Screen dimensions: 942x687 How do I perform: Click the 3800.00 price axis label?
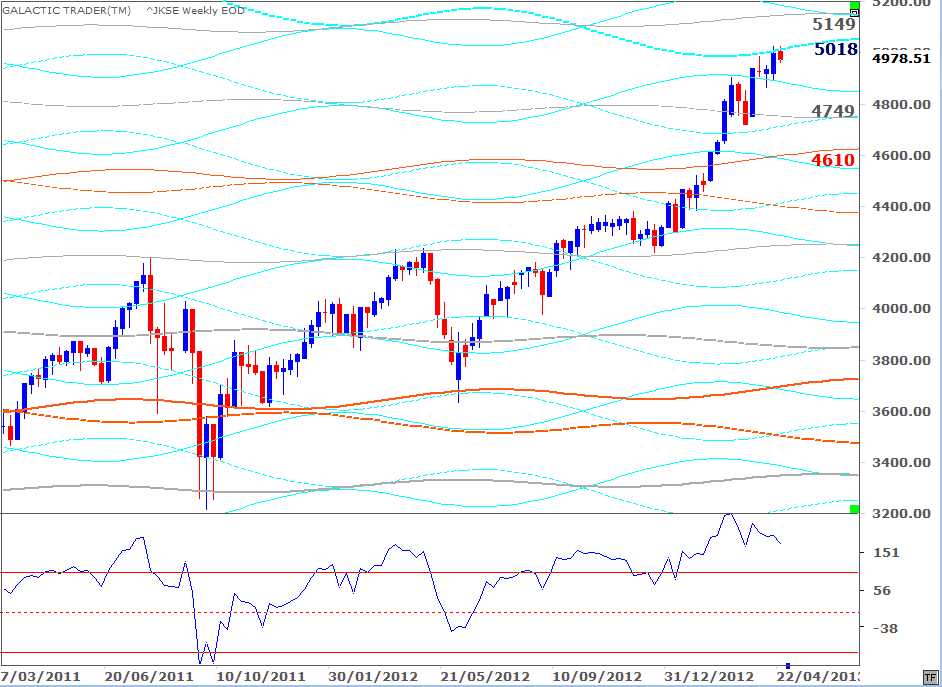click(902, 360)
